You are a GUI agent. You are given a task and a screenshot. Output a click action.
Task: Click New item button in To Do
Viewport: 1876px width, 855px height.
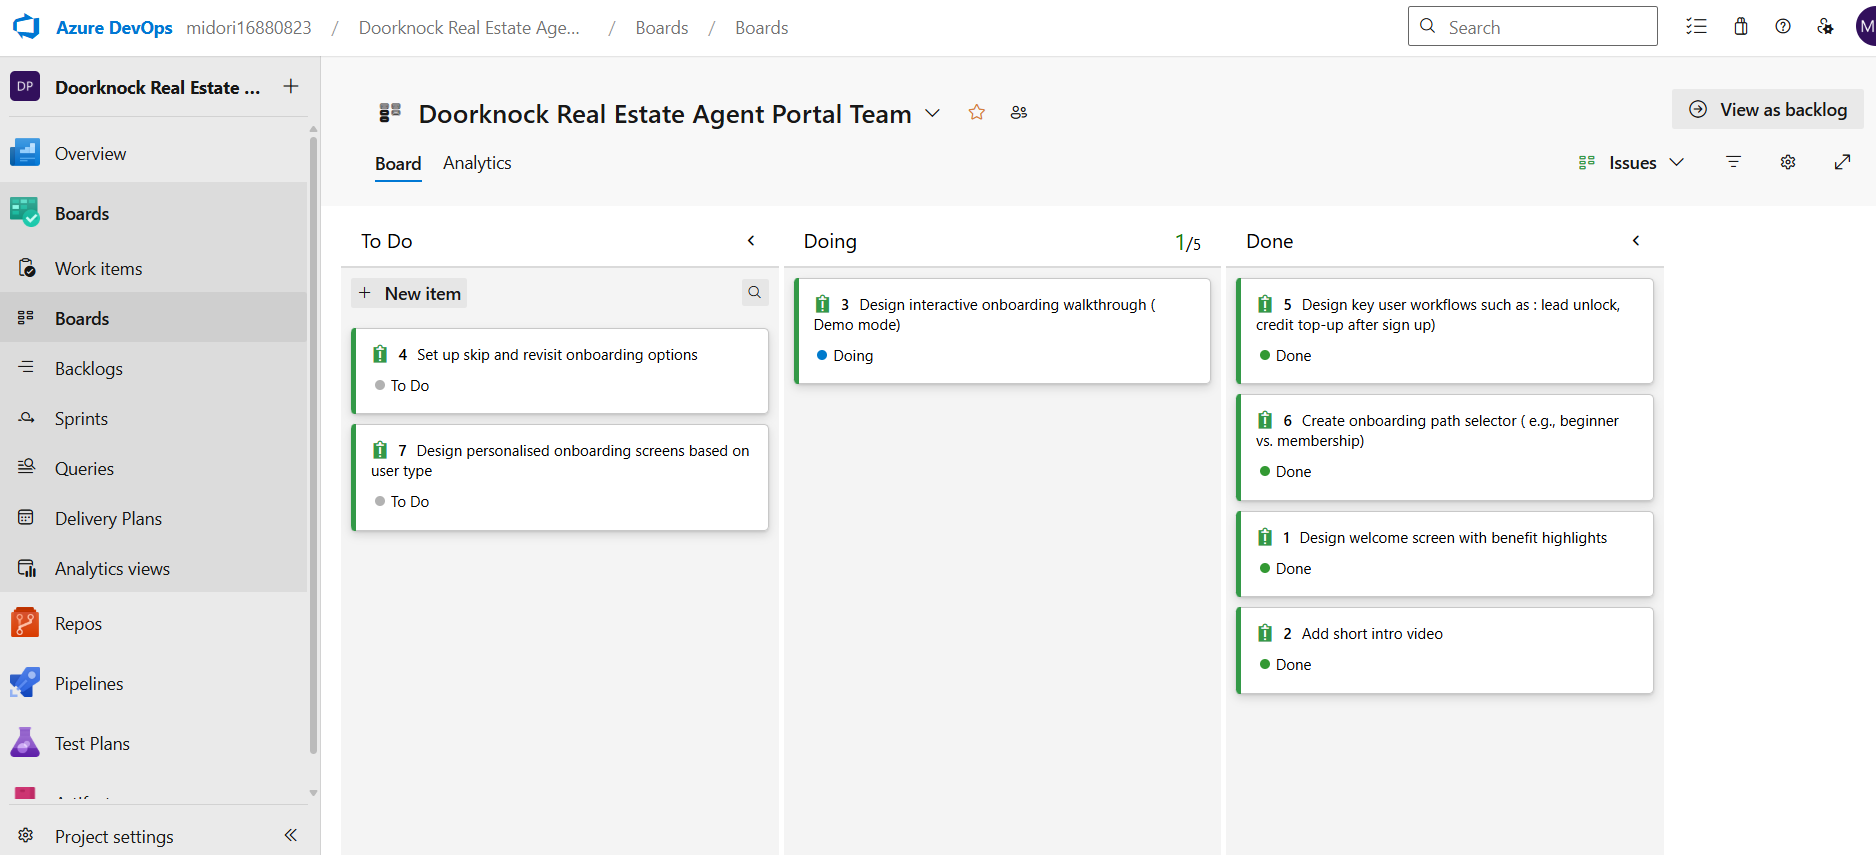pos(410,293)
